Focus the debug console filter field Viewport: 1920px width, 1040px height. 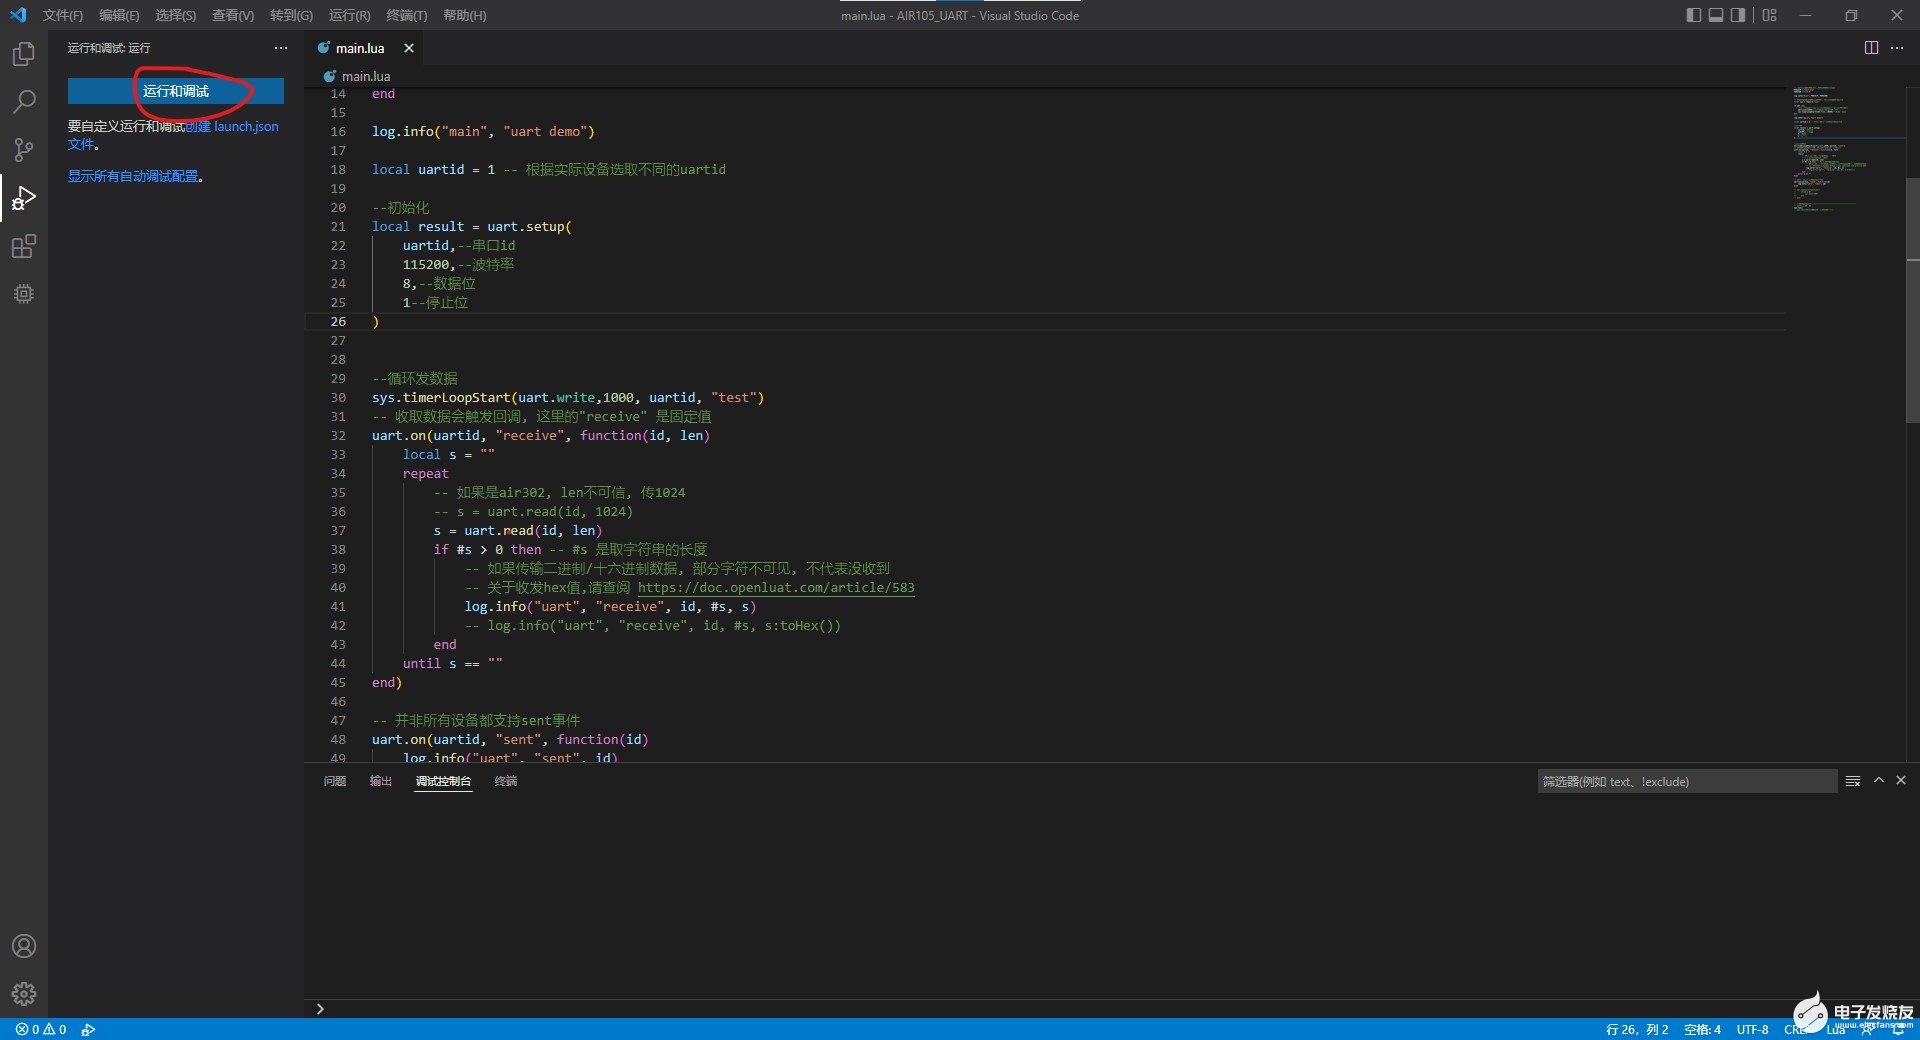(1687, 781)
